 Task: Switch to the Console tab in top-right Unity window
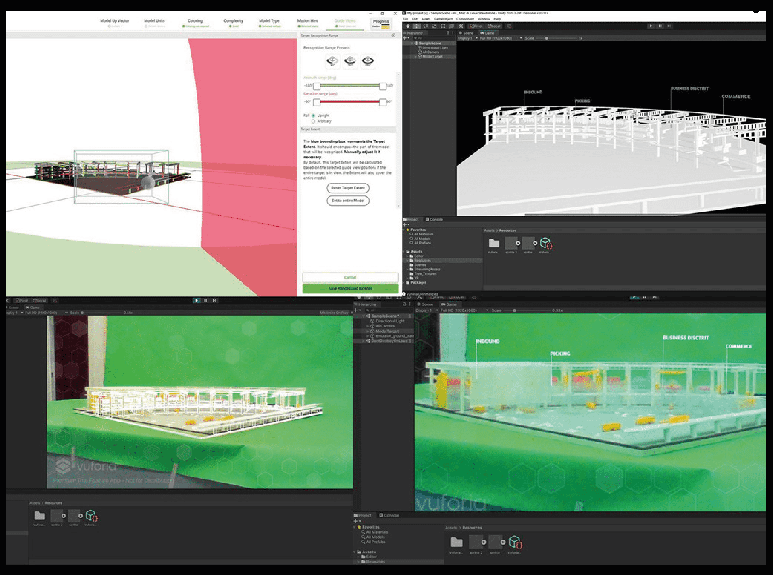(x=434, y=220)
